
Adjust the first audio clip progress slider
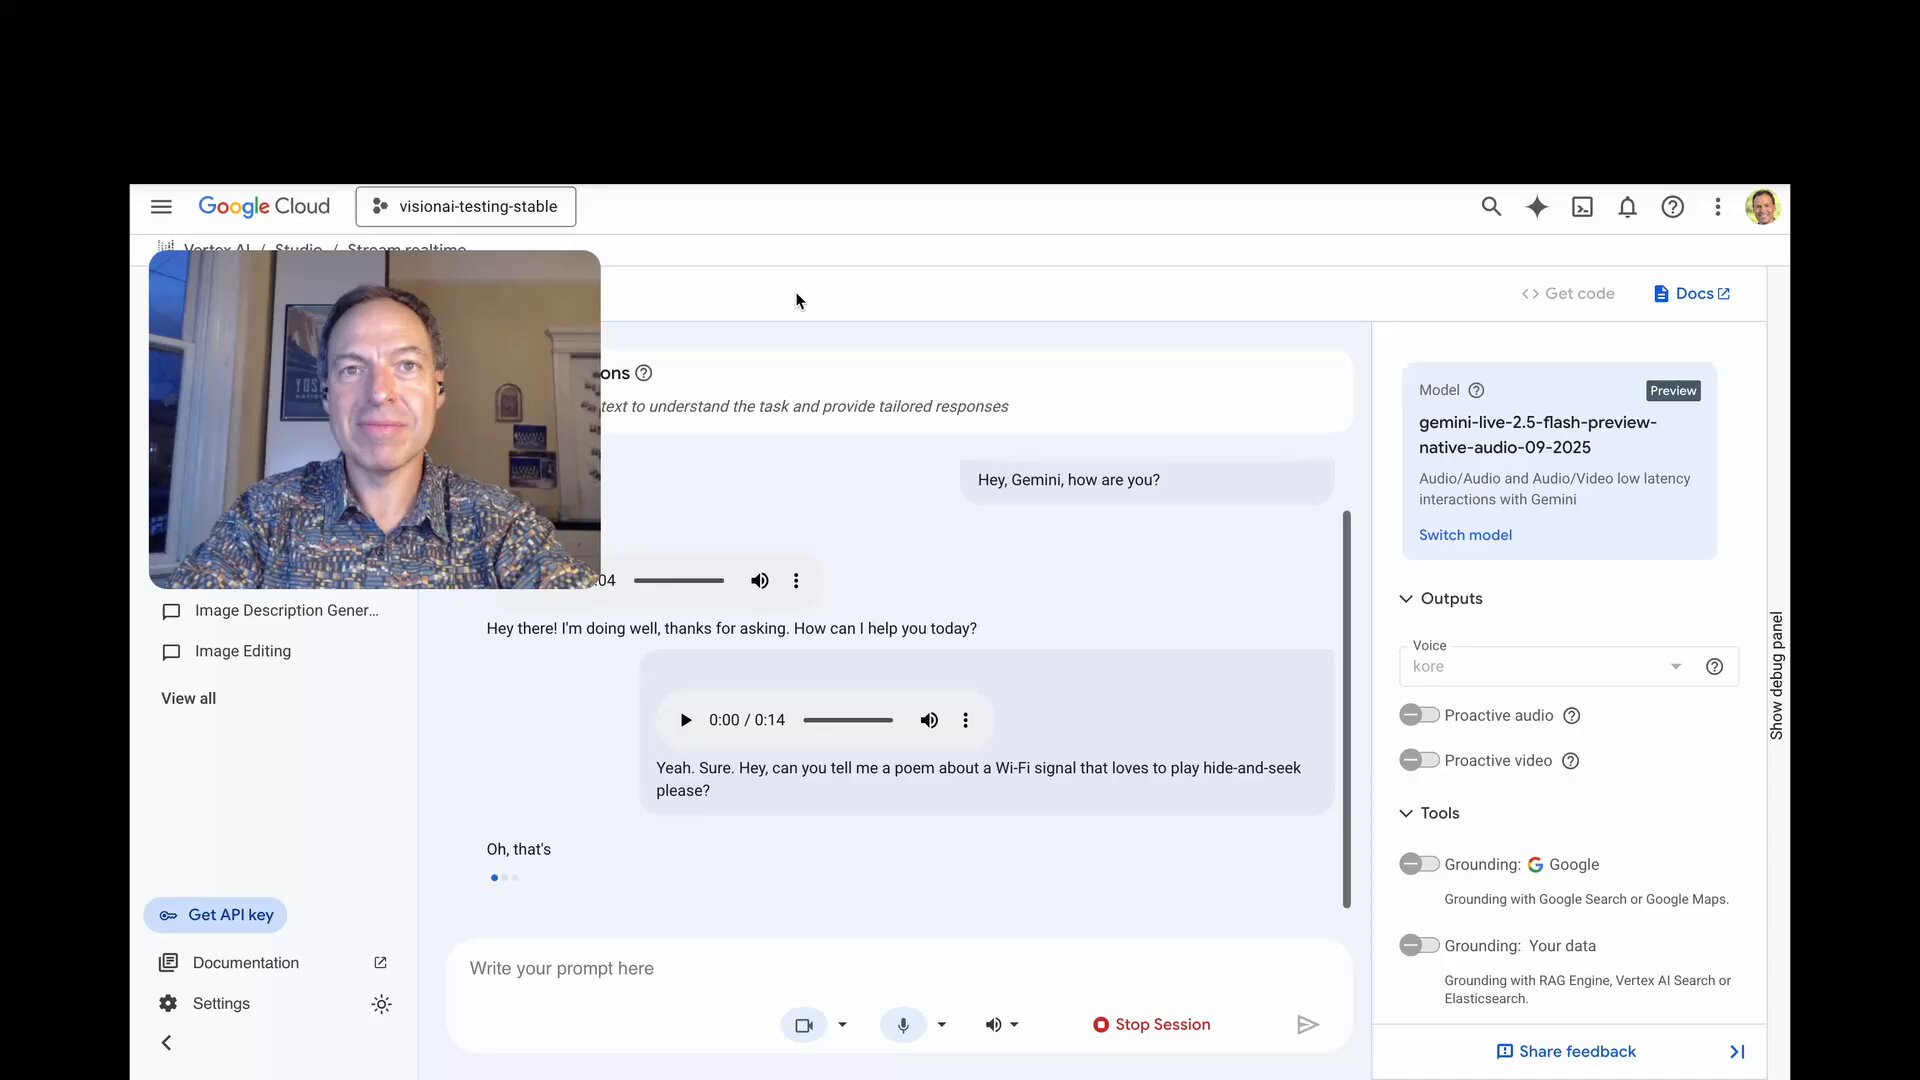pyautogui.click(x=678, y=580)
